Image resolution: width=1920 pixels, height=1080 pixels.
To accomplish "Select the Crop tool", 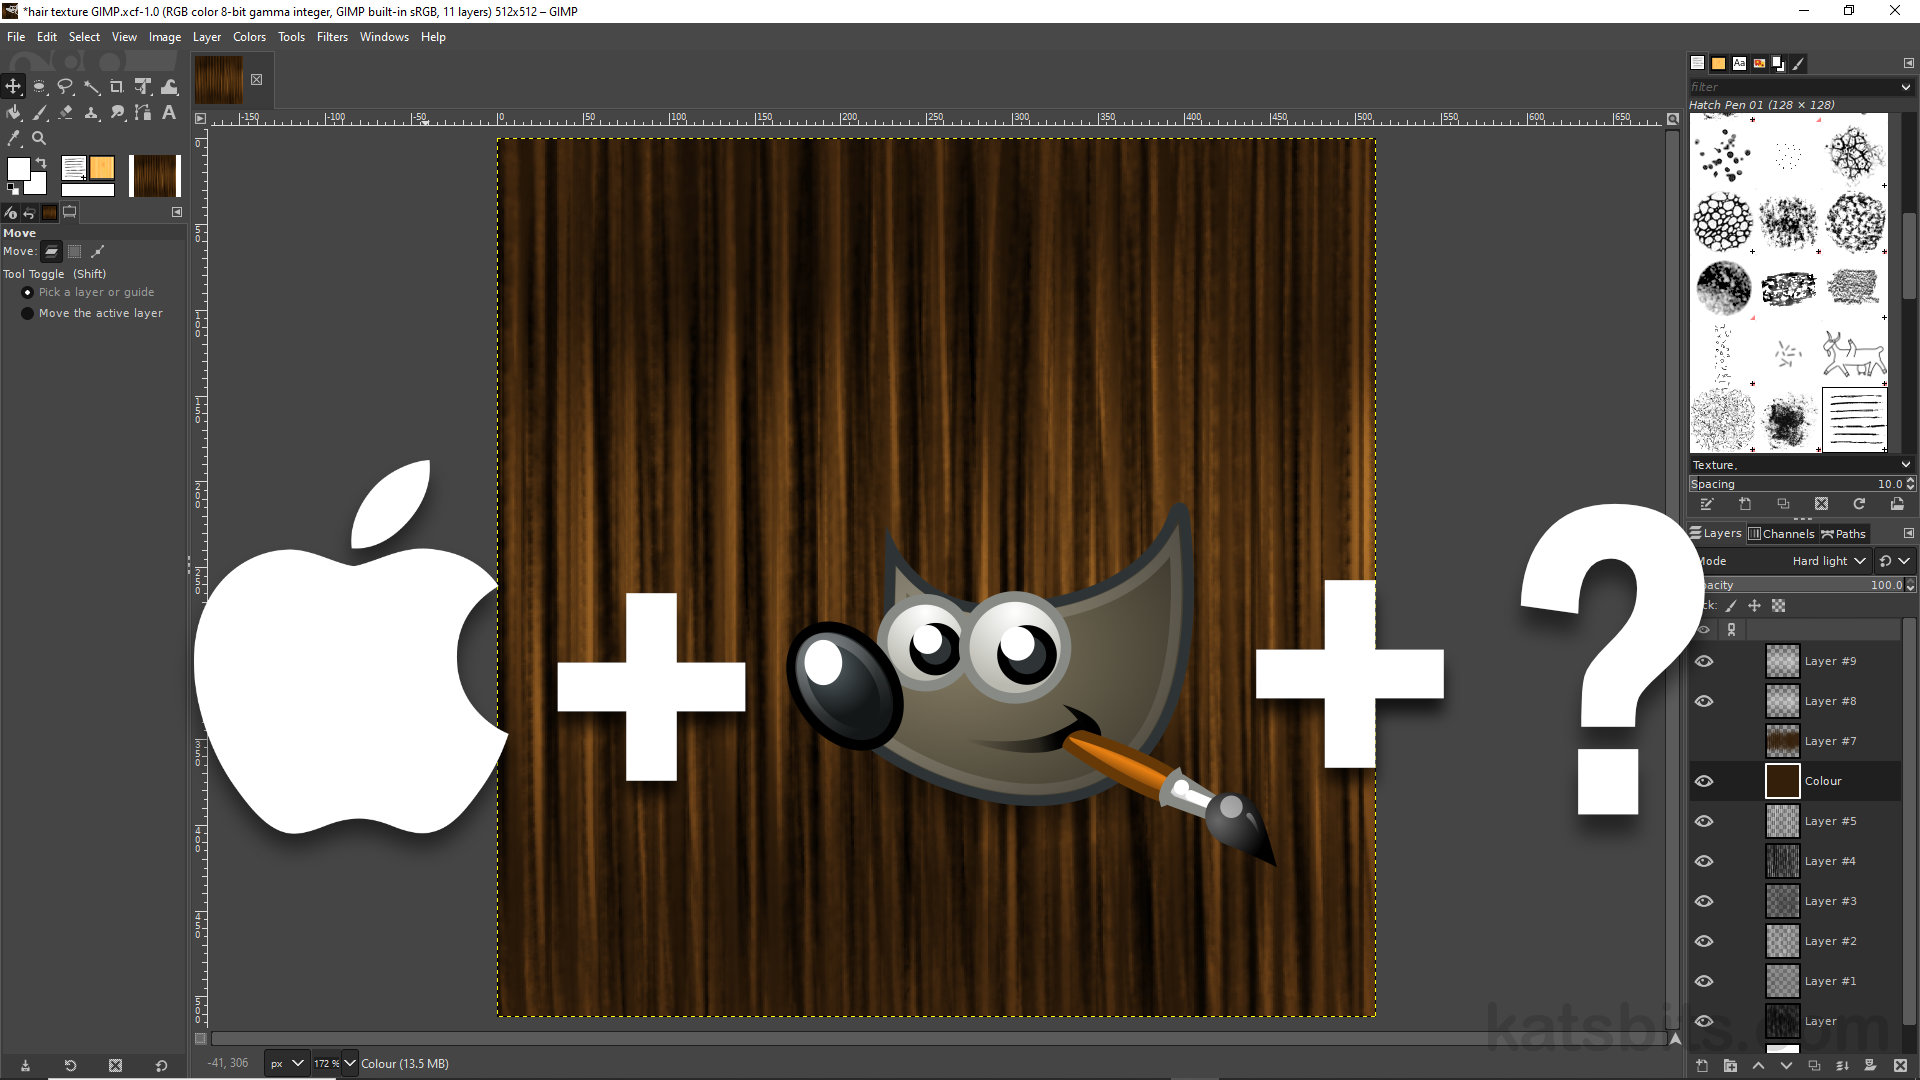I will click(117, 86).
